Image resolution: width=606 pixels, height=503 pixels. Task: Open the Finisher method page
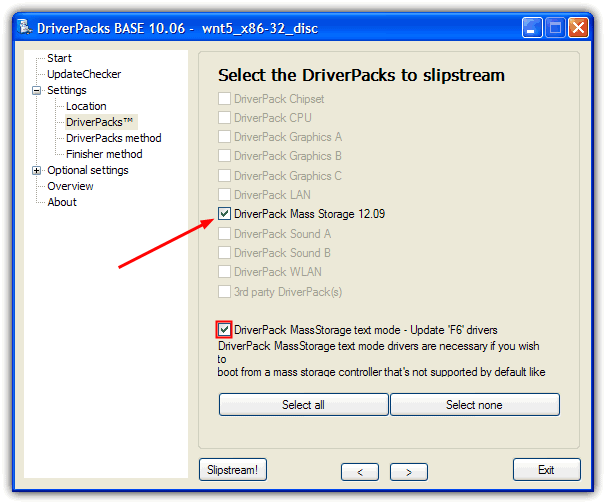(x=104, y=154)
